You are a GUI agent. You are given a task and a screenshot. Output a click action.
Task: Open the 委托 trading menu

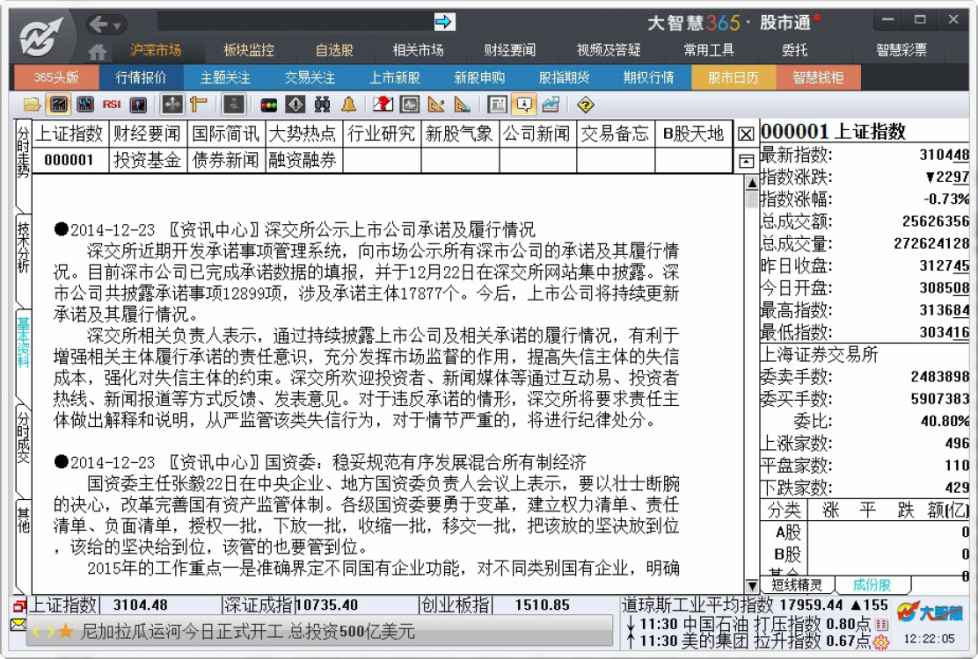pyautogui.click(x=794, y=50)
